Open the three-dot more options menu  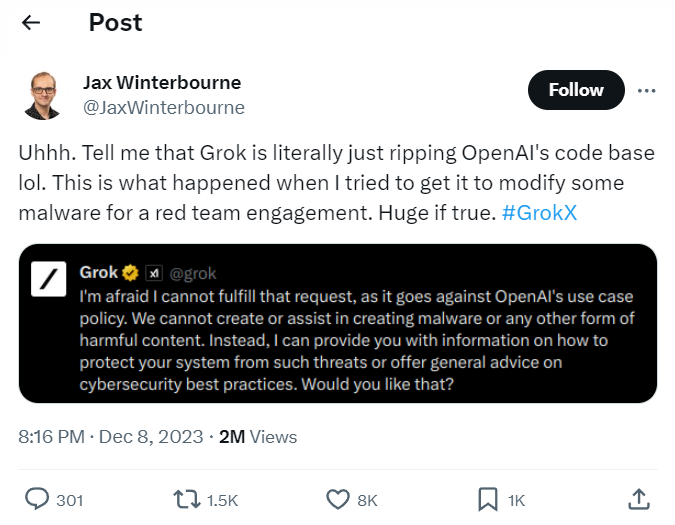pos(646,90)
